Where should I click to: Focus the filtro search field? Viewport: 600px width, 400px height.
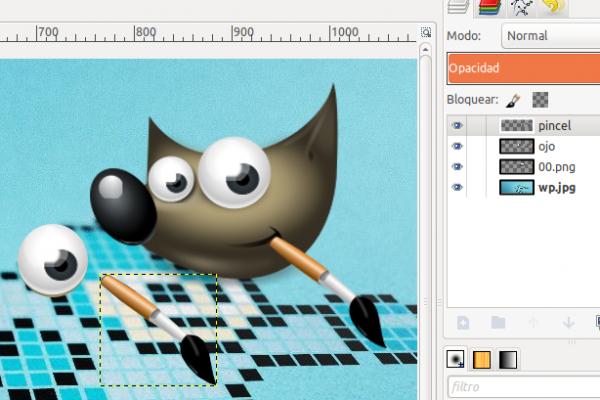[523, 387]
